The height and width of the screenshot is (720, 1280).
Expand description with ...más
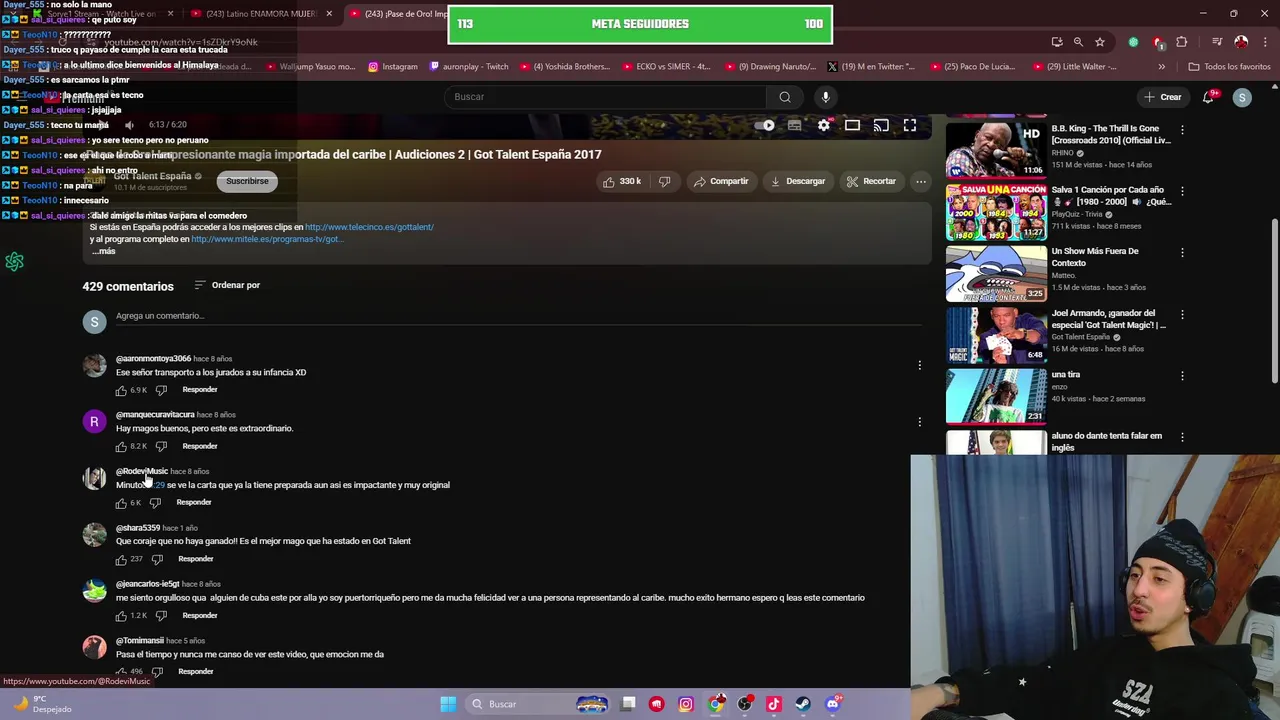coord(104,251)
